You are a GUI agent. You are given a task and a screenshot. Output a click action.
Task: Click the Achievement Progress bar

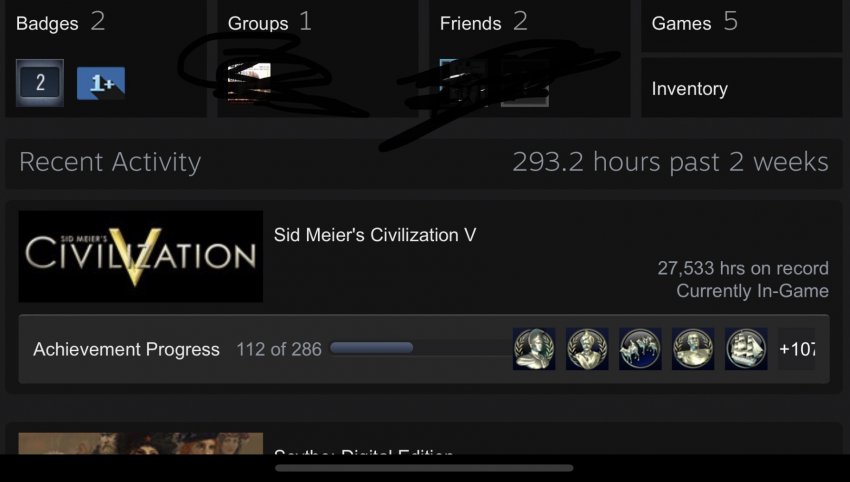(371, 348)
